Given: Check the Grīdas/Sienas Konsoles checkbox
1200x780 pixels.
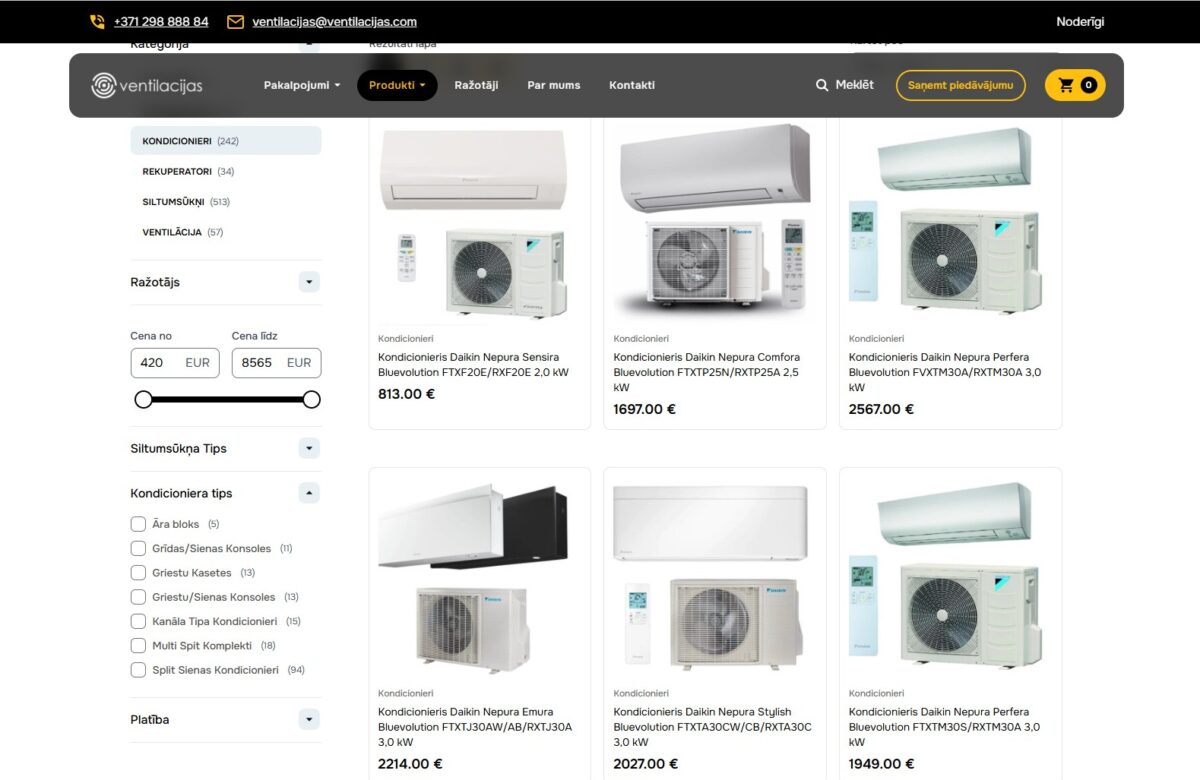Looking at the screenshot, I should [x=138, y=548].
